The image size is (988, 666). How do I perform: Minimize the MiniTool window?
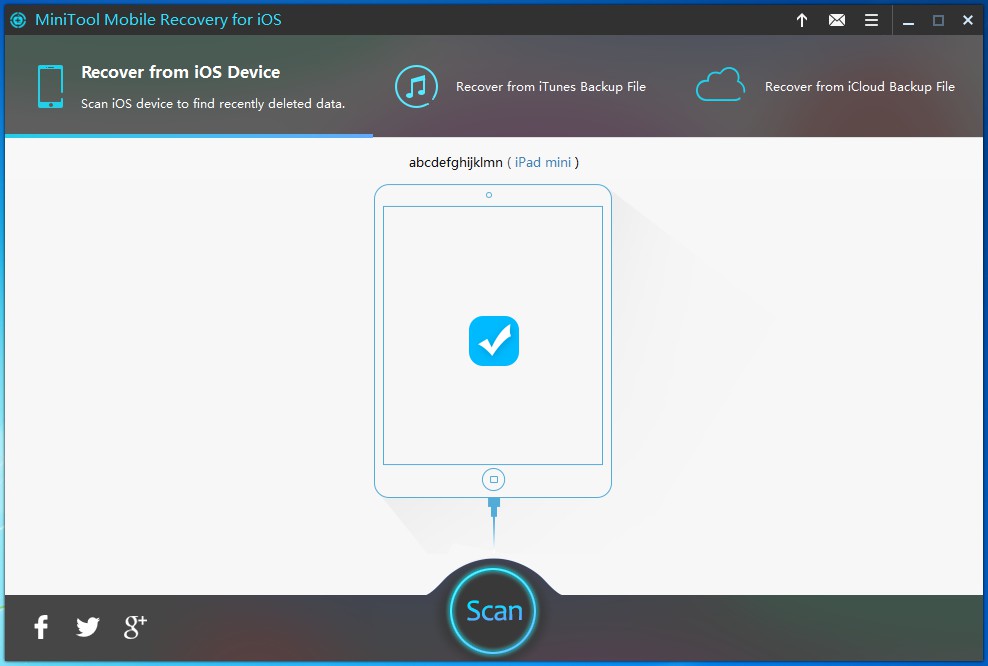click(x=908, y=21)
